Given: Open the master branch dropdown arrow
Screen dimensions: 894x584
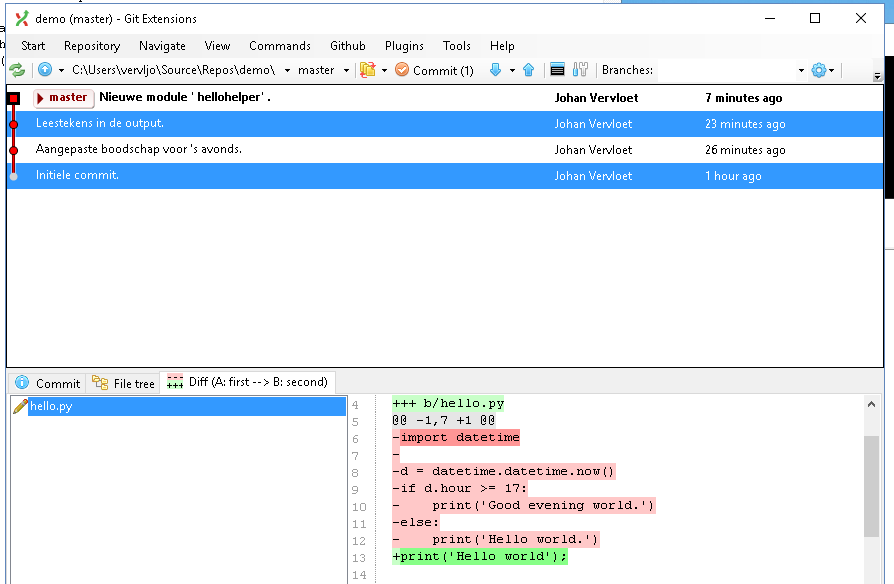Looking at the screenshot, I should click(x=346, y=70).
